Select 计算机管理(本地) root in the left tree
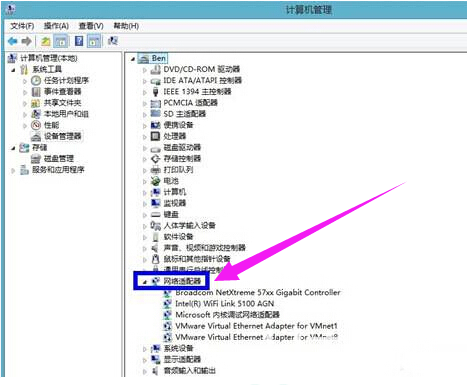467x386 pixels. (x=49, y=58)
